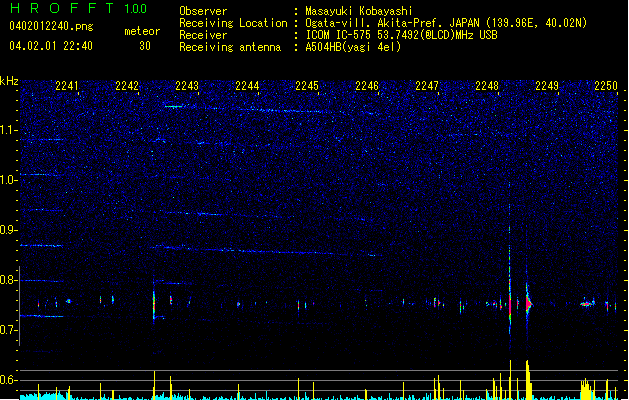This screenshot has height=400, width=629.
Task: Click the 2247 time marker
Action: pyautogui.click(x=427, y=85)
